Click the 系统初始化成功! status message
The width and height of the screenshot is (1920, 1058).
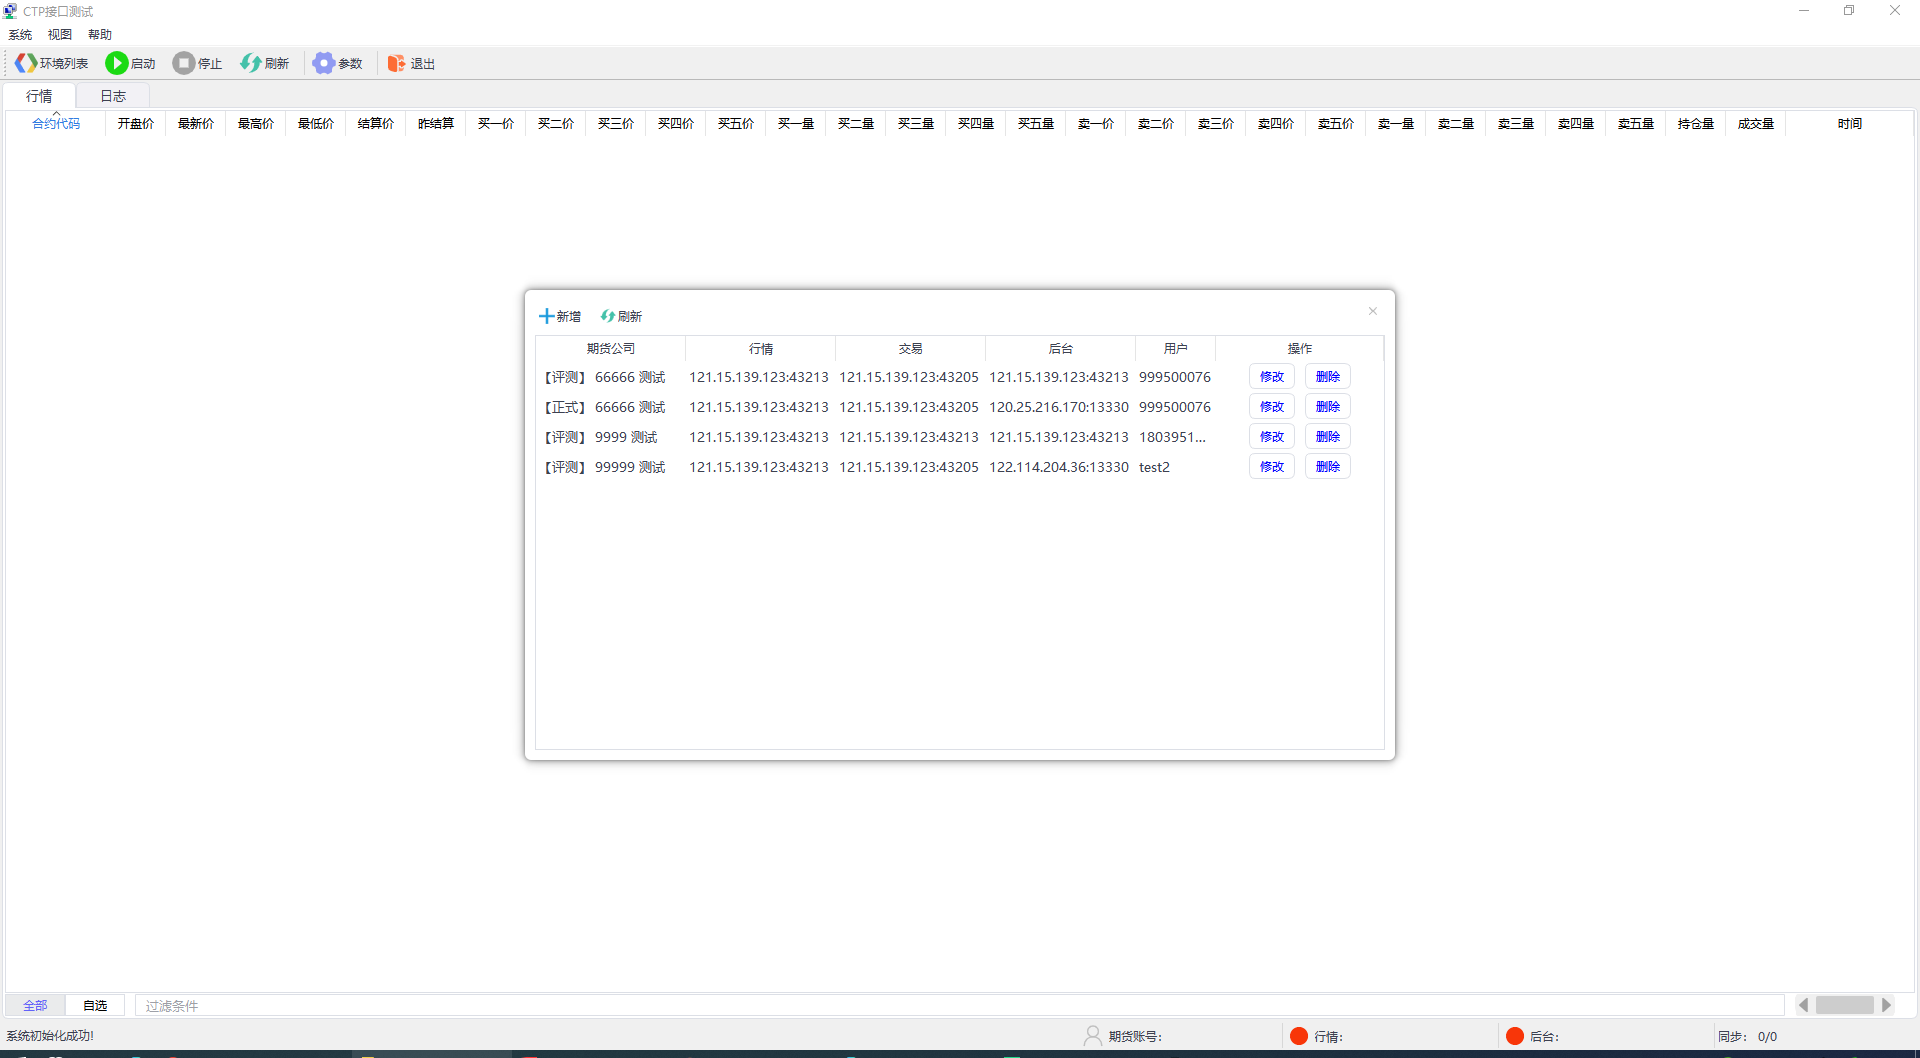50,1036
